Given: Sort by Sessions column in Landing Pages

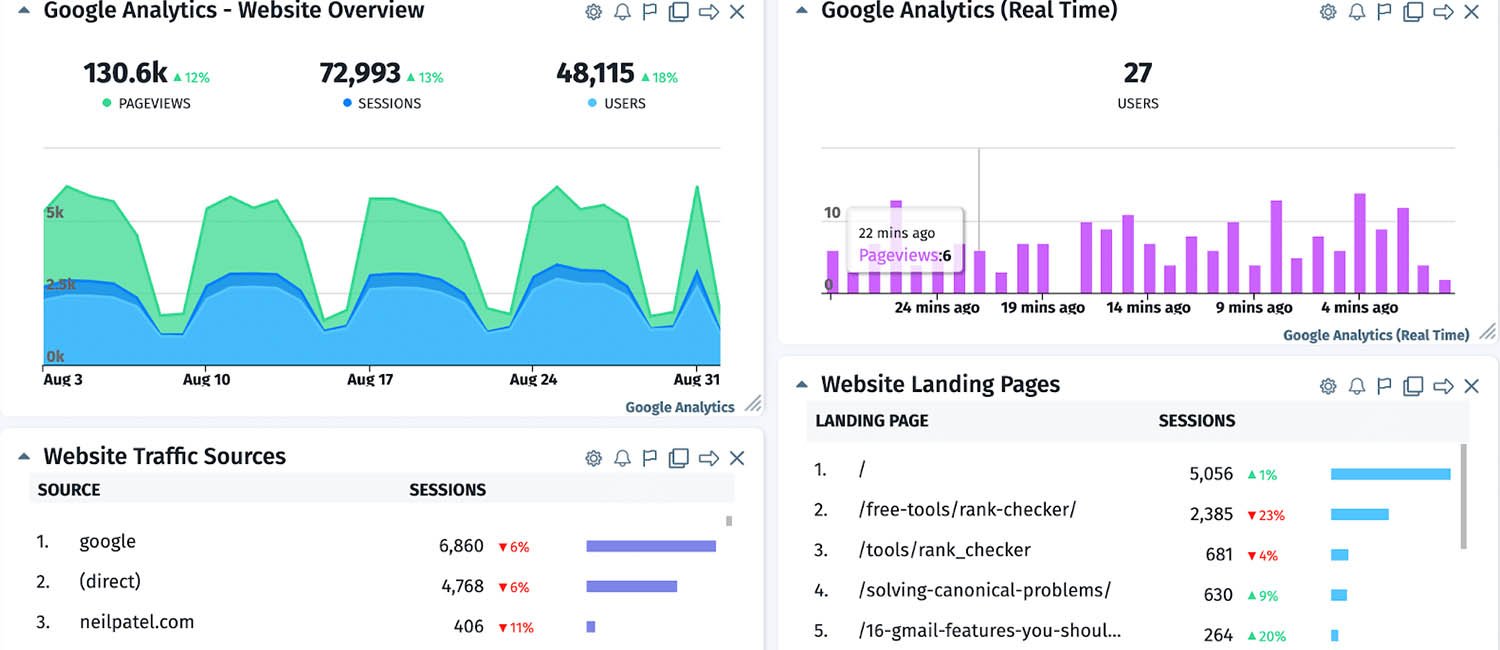Looking at the screenshot, I should tap(1196, 421).
